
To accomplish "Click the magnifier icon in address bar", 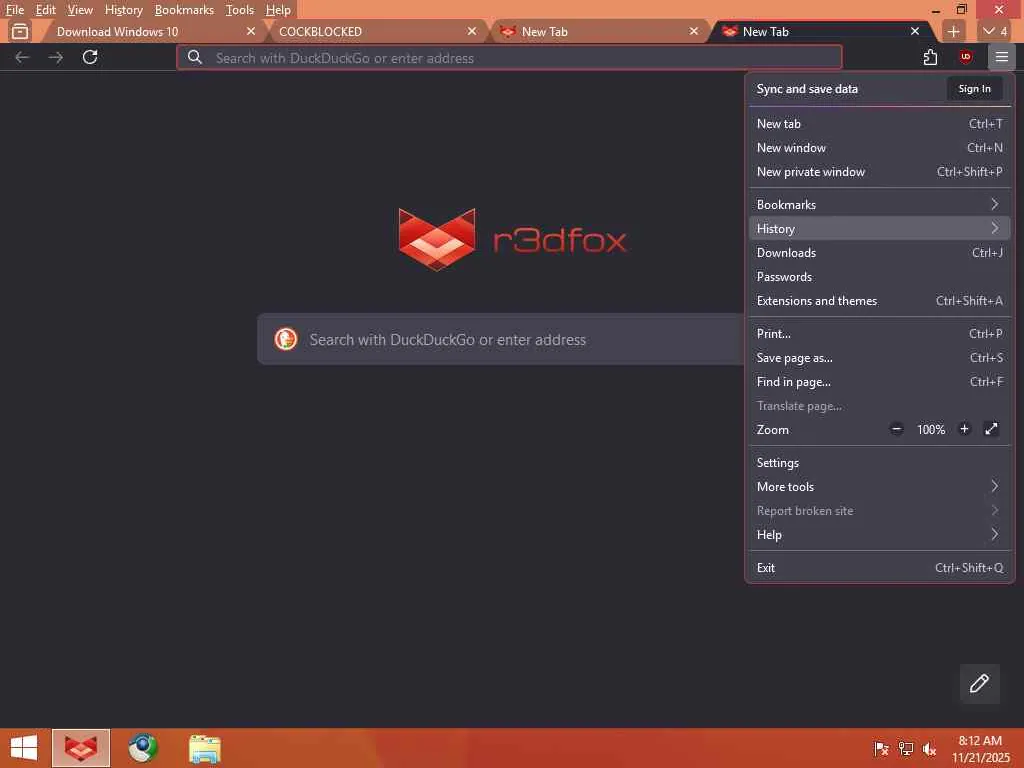I will tap(195, 57).
